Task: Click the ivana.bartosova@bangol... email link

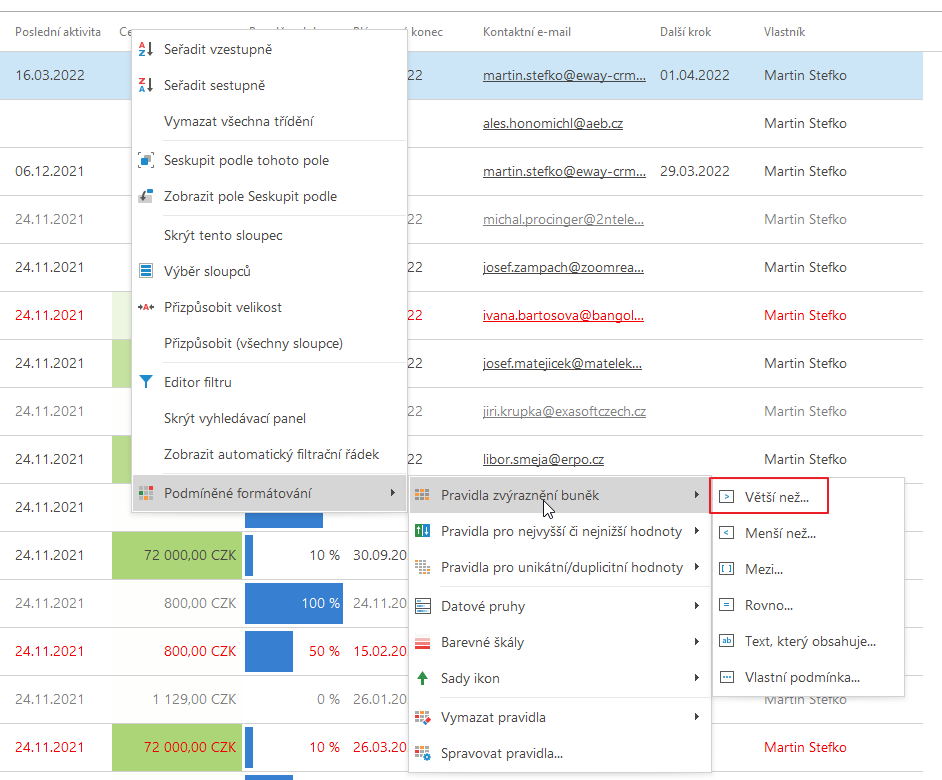Action: pyautogui.click(x=564, y=315)
